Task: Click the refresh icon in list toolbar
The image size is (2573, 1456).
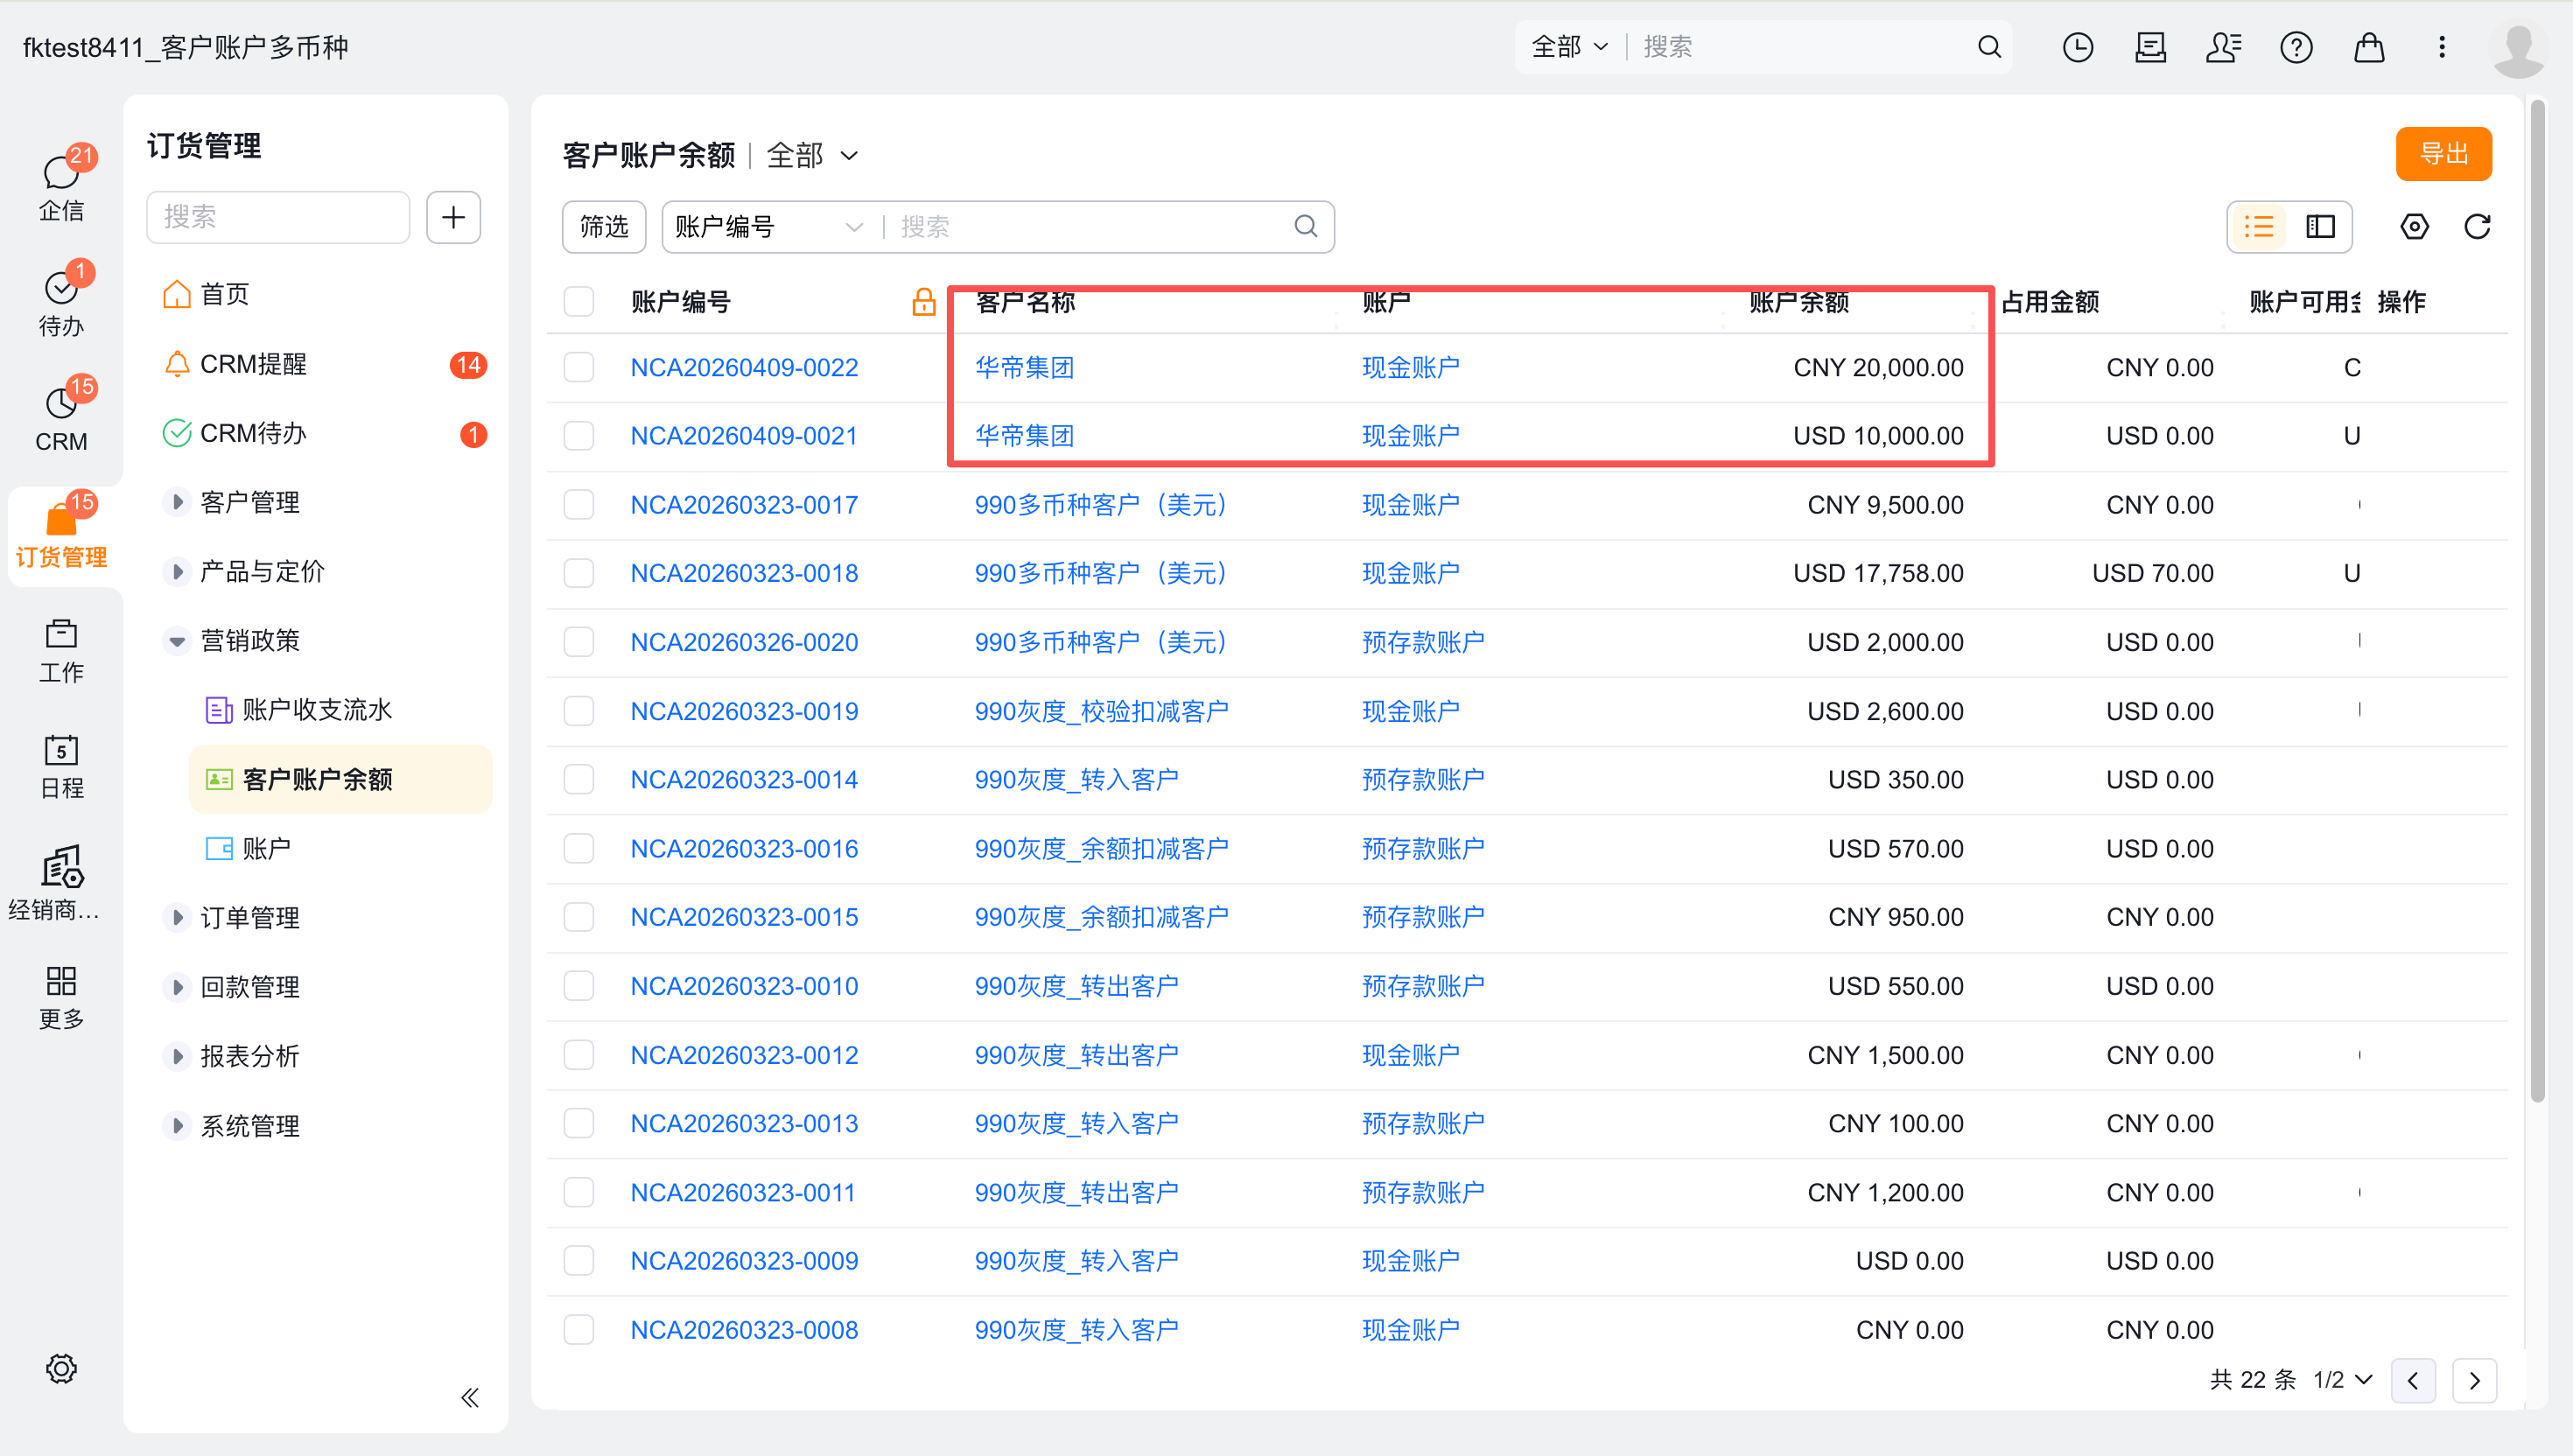Action: point(2476,227)
